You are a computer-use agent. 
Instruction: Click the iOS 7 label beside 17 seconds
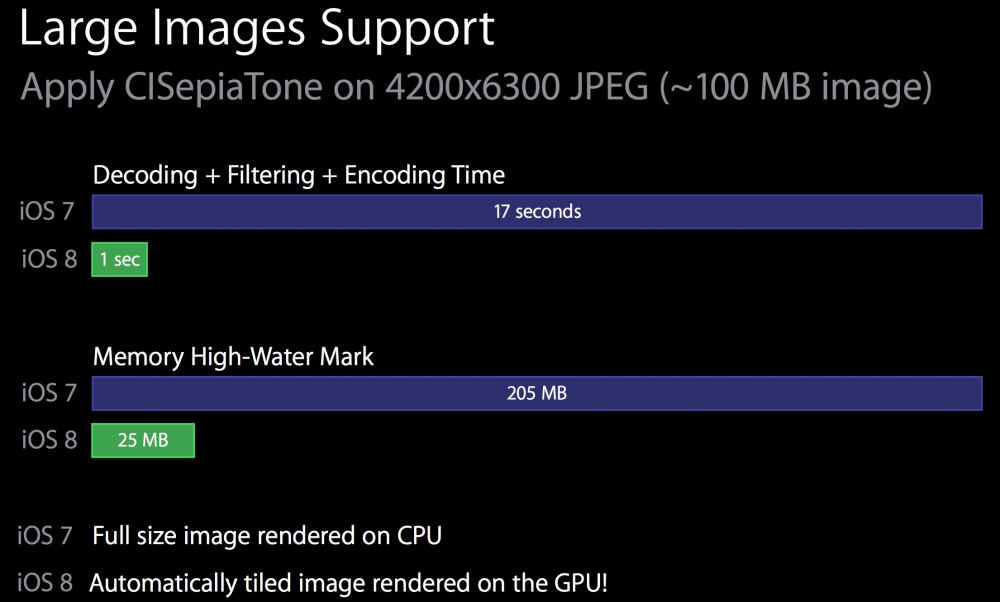48,212
